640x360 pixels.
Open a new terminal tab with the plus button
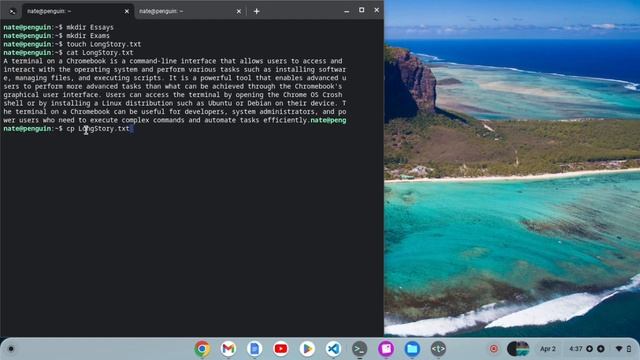point(256,11)
